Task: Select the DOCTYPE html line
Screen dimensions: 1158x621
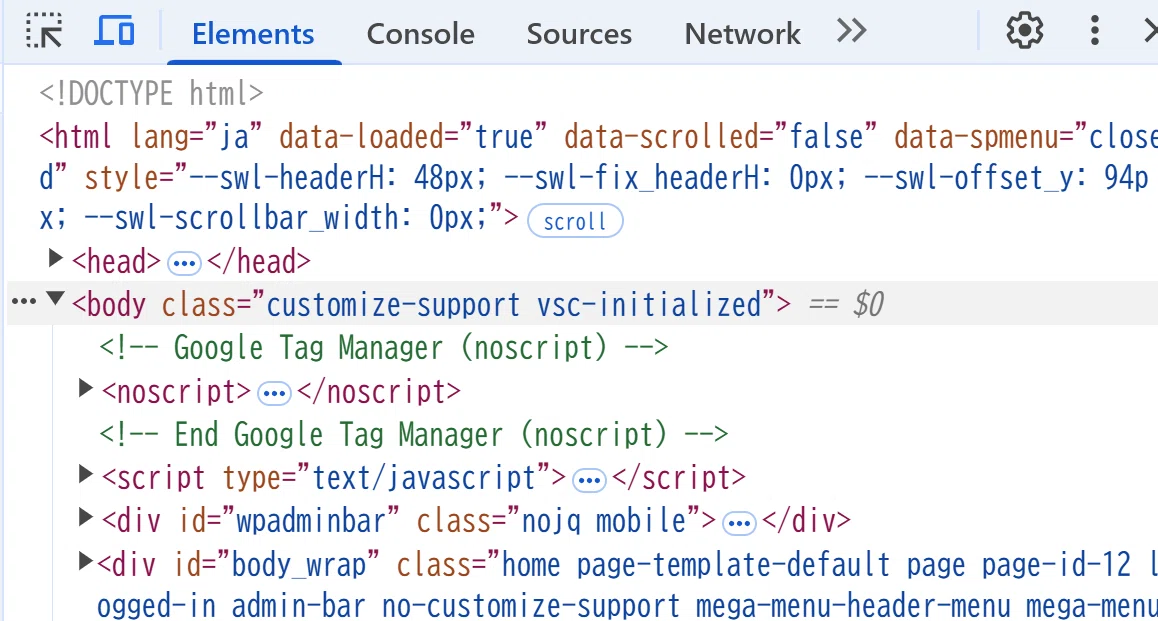Action: point(151,94)
